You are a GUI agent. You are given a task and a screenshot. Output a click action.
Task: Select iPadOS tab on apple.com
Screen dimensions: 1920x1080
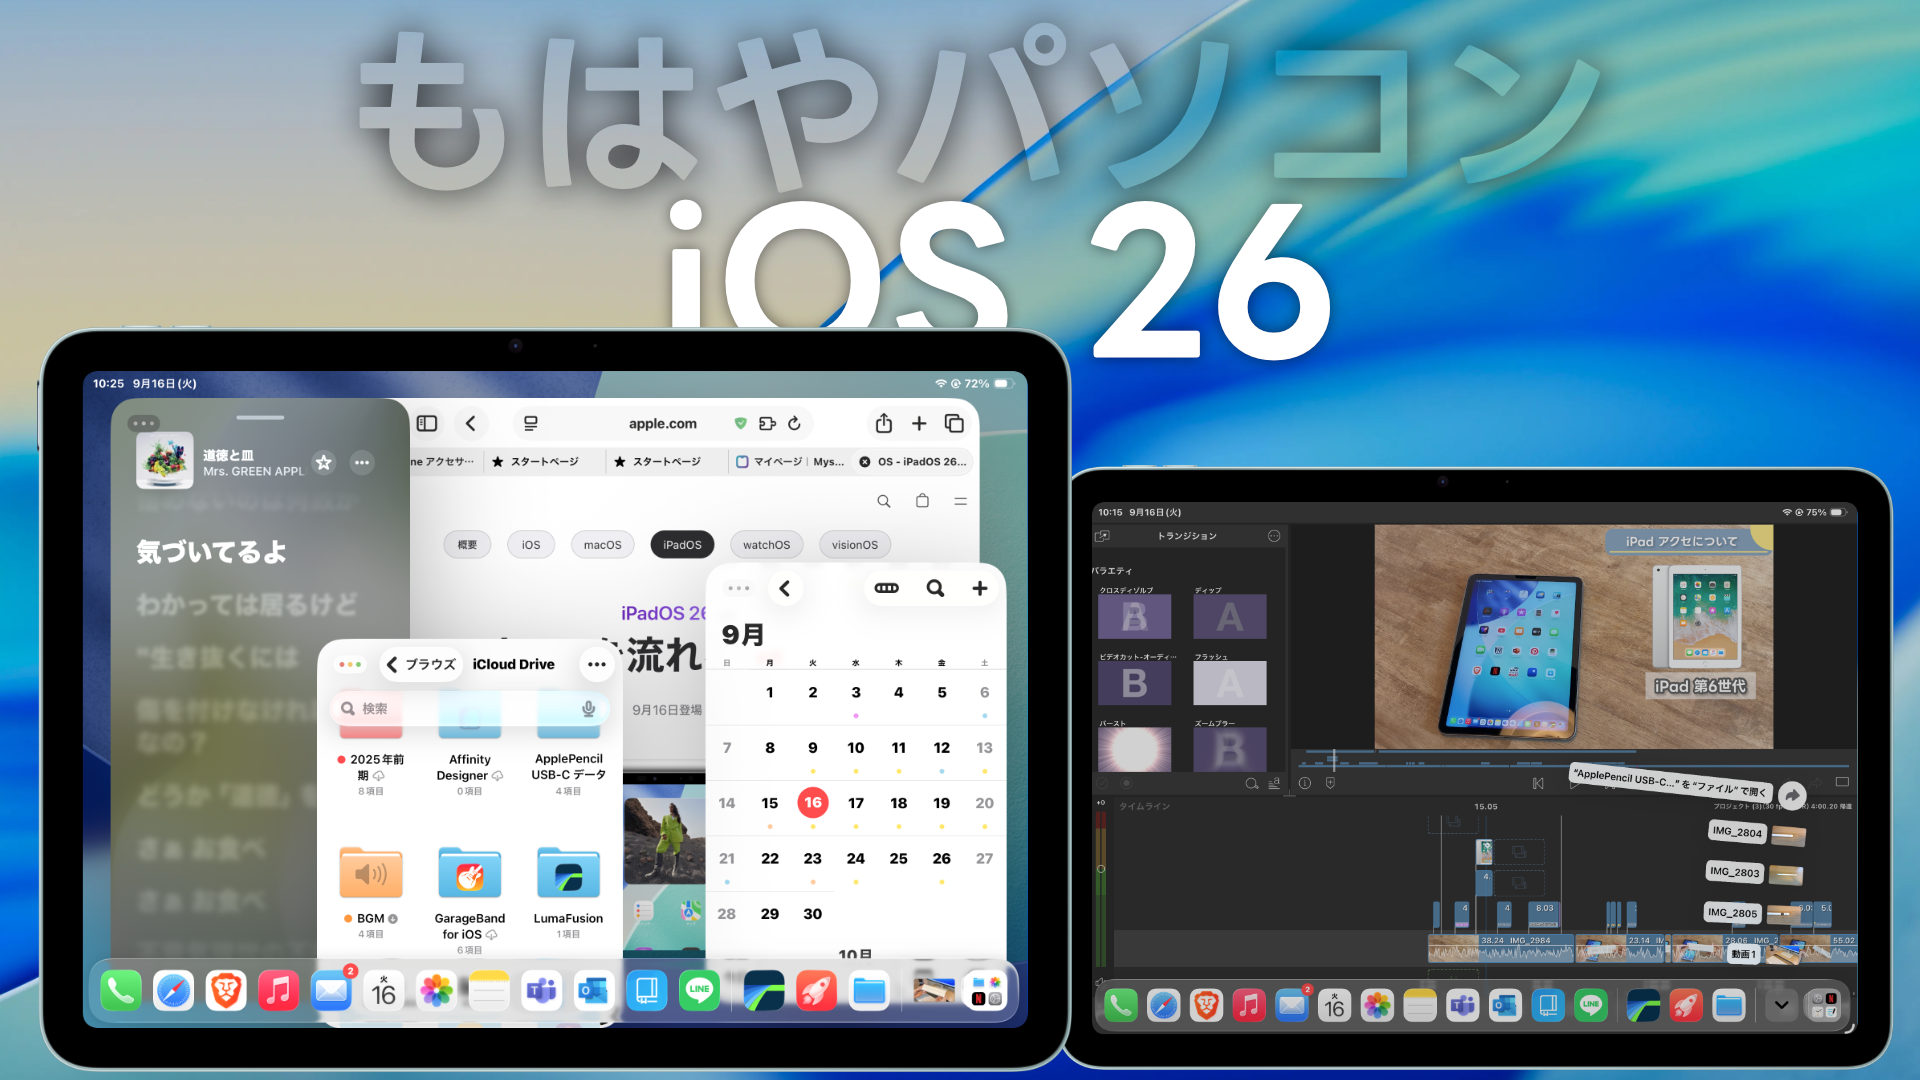pyautogui.click(x=682, y=545)
